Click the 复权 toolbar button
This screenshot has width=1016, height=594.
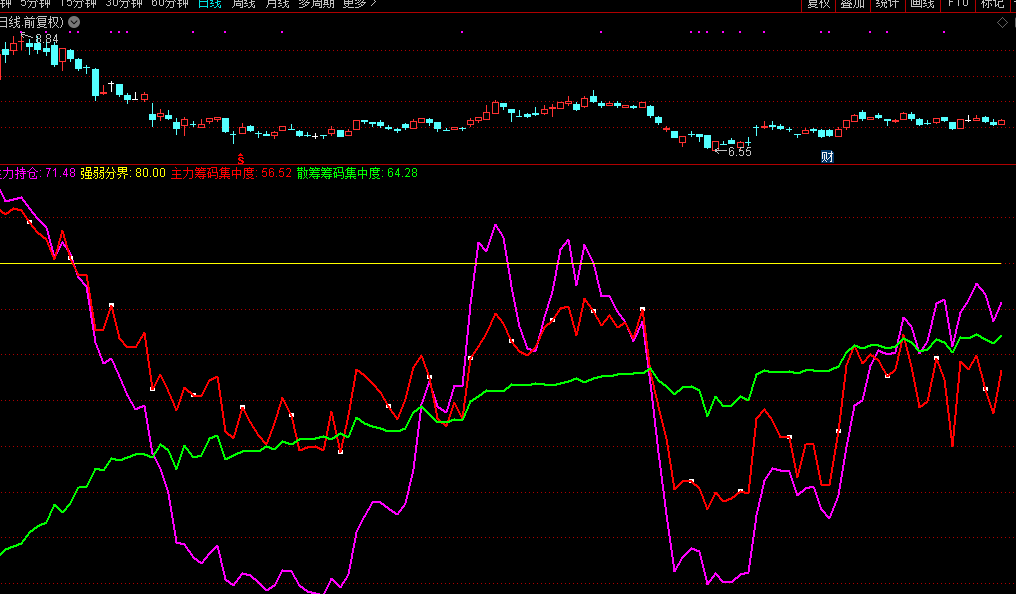tap(819, 4)
